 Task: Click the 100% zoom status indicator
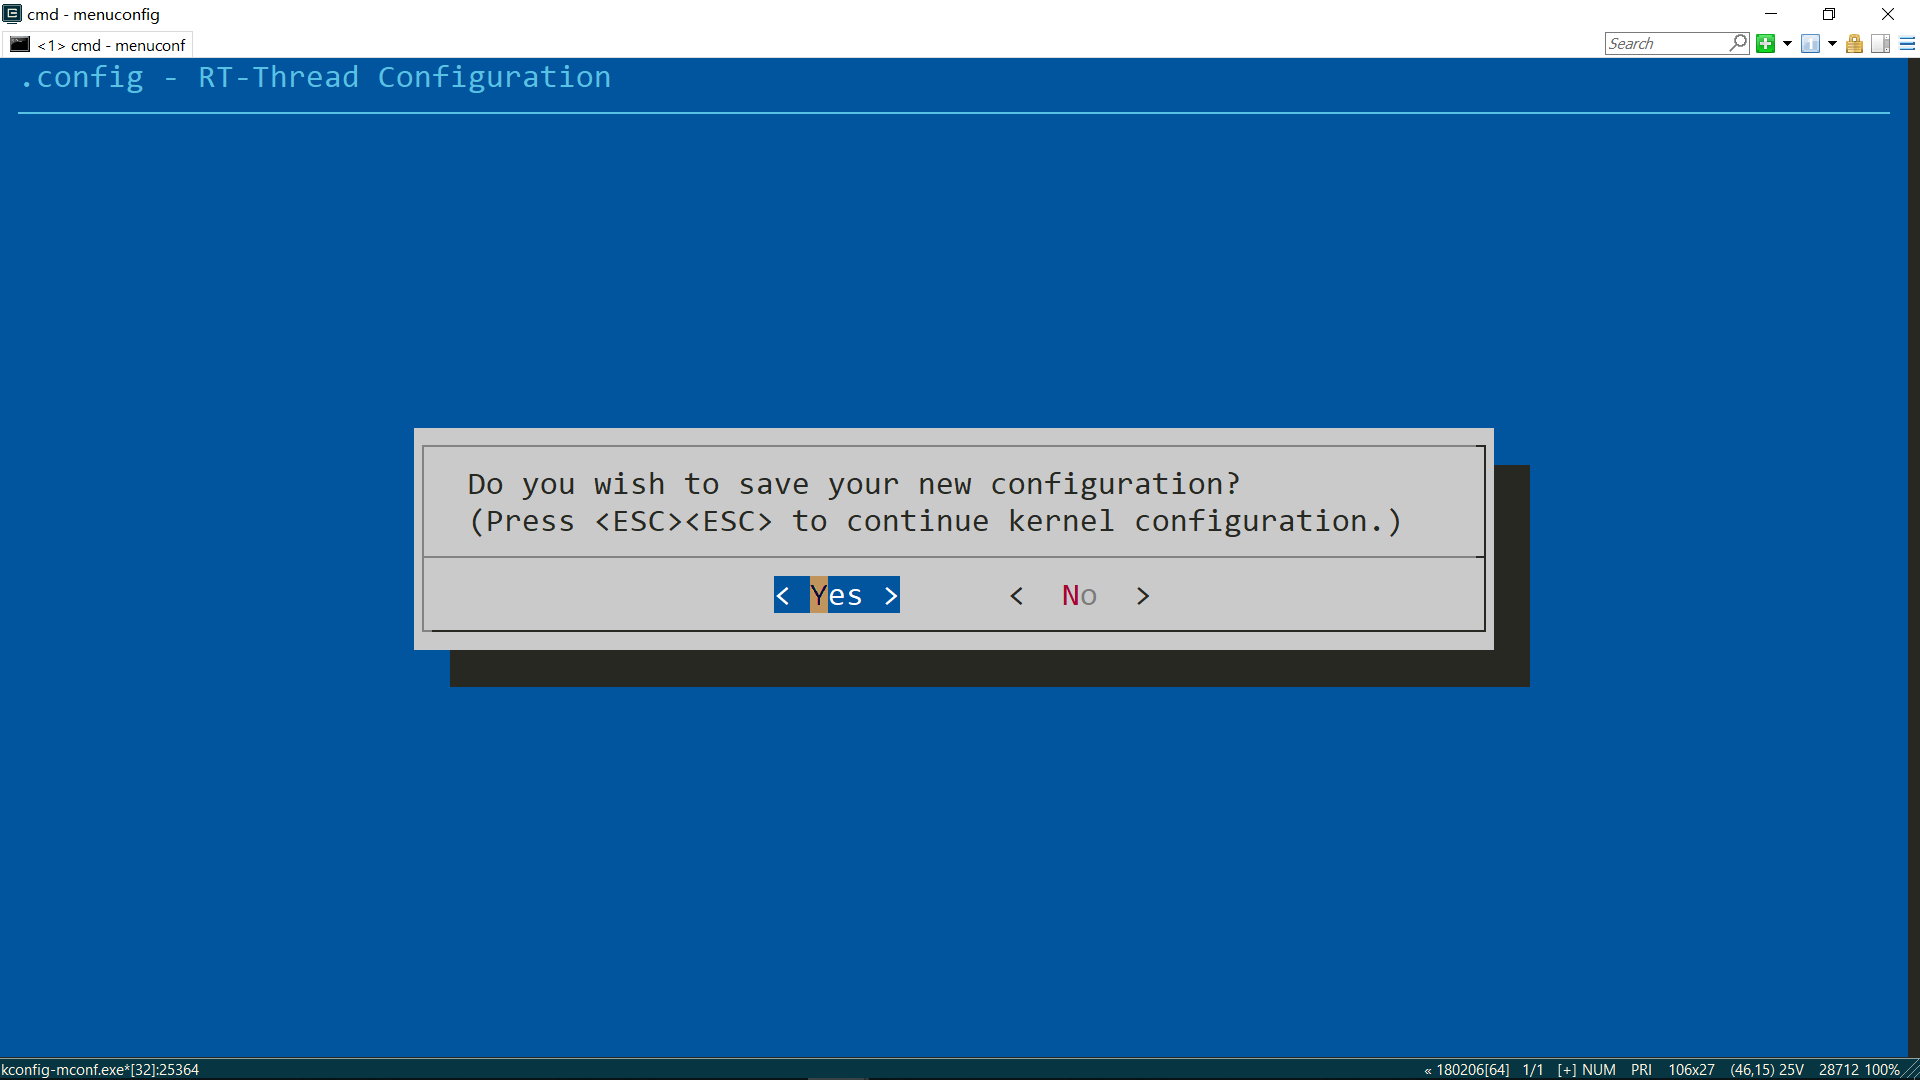click(1882, 1069)
